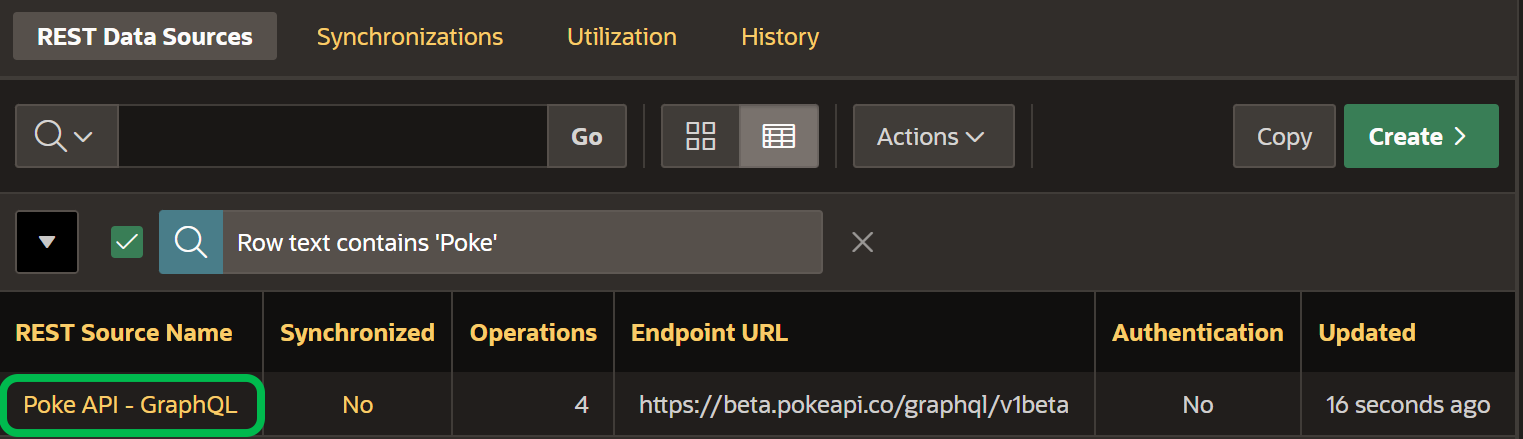Screen dimensions: 1523x439
Task: Go to the Utilization tab
Action: pyautogui.click(x=622, y=37)
